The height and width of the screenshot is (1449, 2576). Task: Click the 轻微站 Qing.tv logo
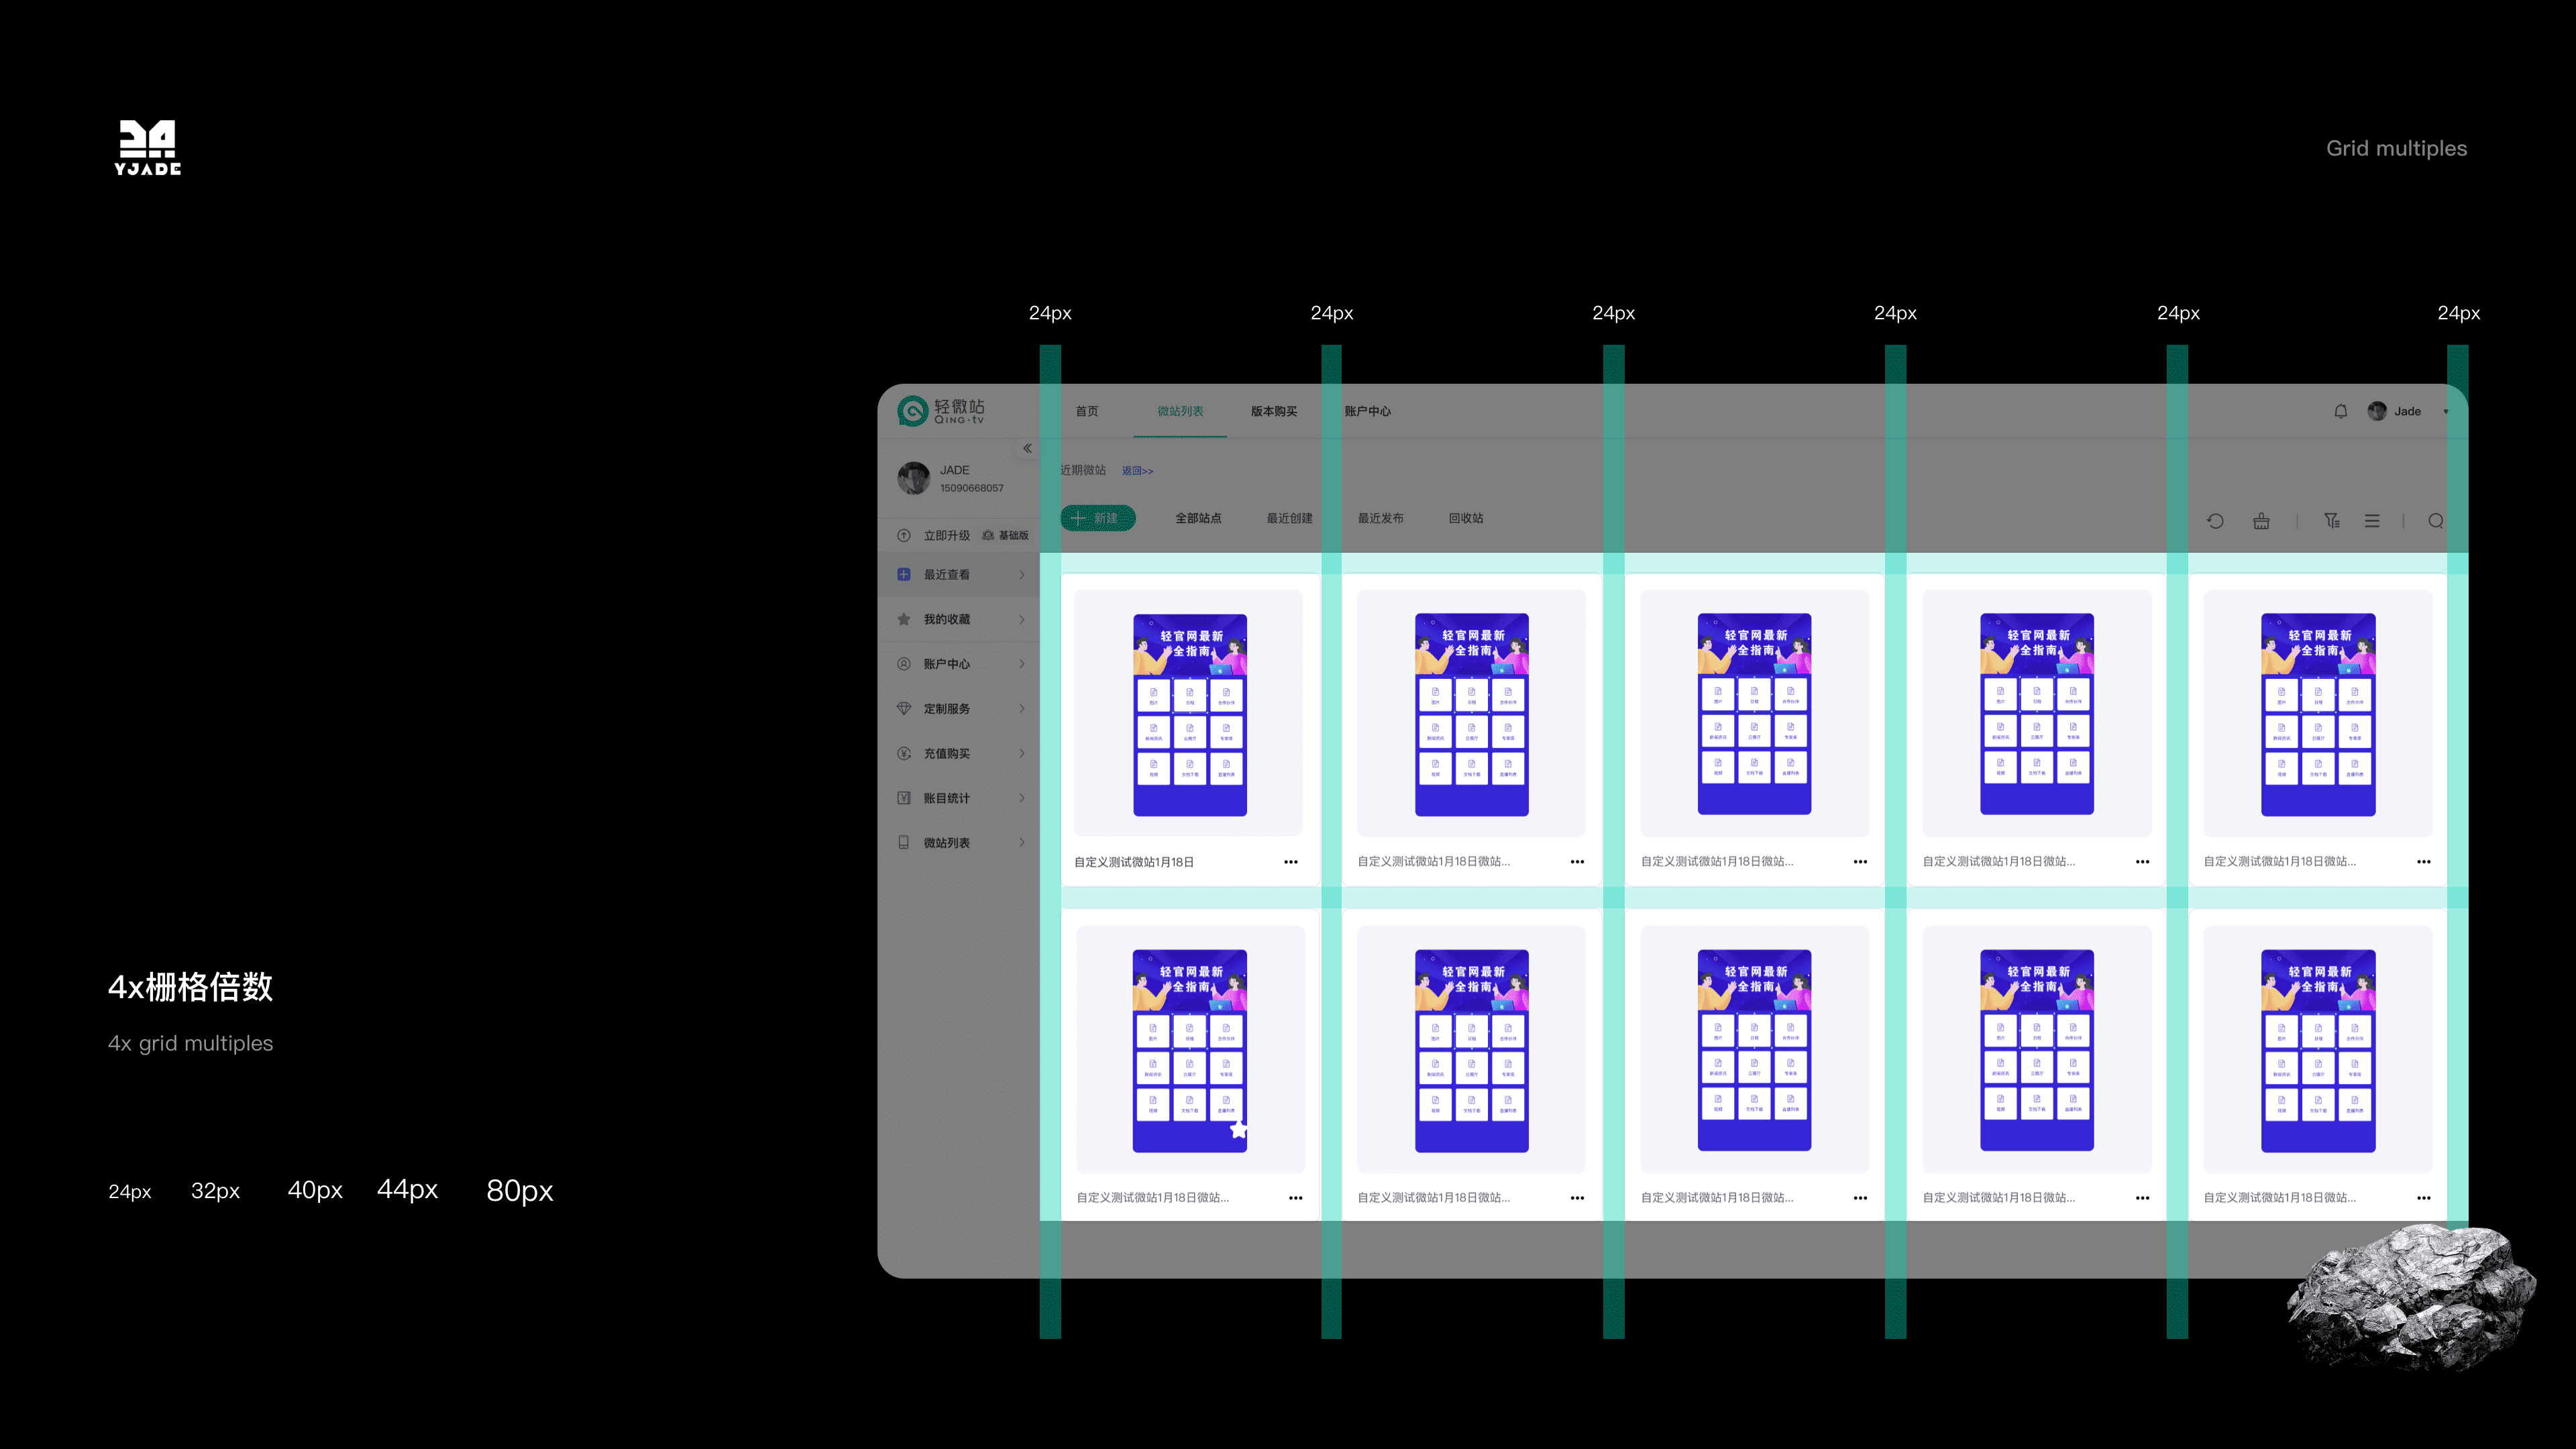point(941,411)
